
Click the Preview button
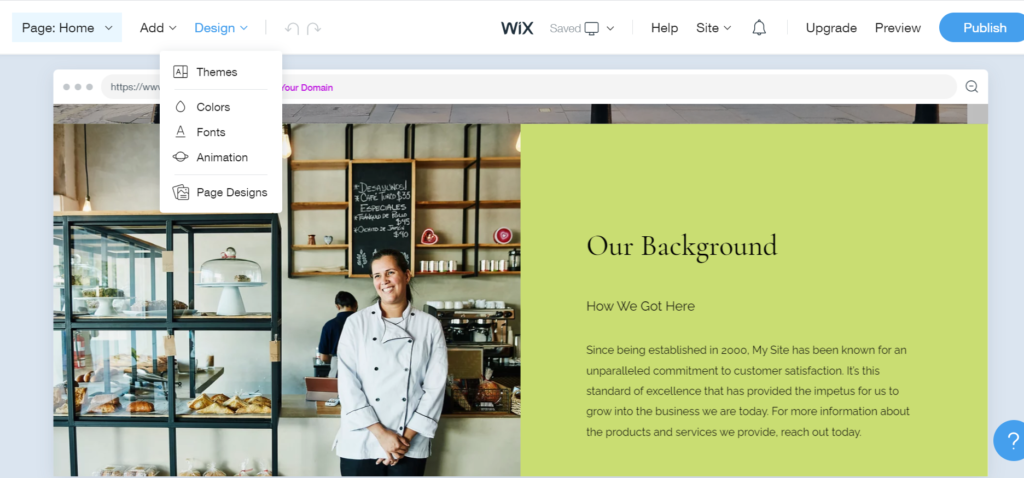pos(898,28)
